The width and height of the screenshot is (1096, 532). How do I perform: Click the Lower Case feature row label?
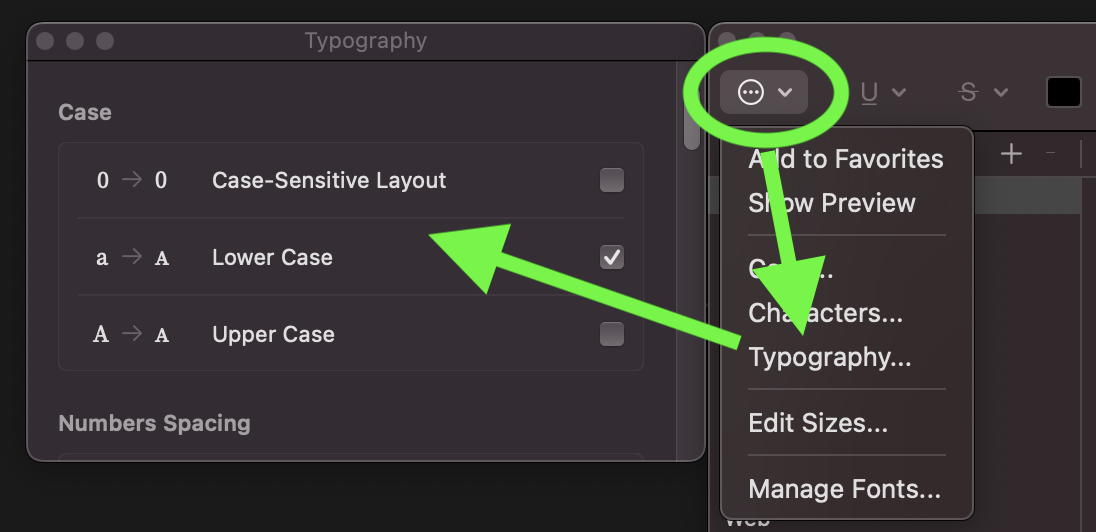273,257
